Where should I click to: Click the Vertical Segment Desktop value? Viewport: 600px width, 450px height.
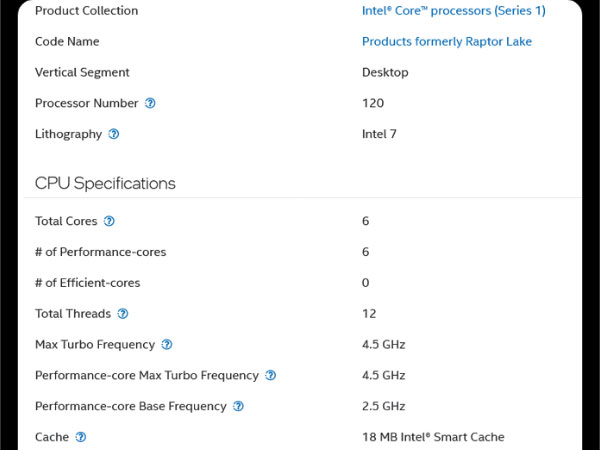[x=385, y=72]
